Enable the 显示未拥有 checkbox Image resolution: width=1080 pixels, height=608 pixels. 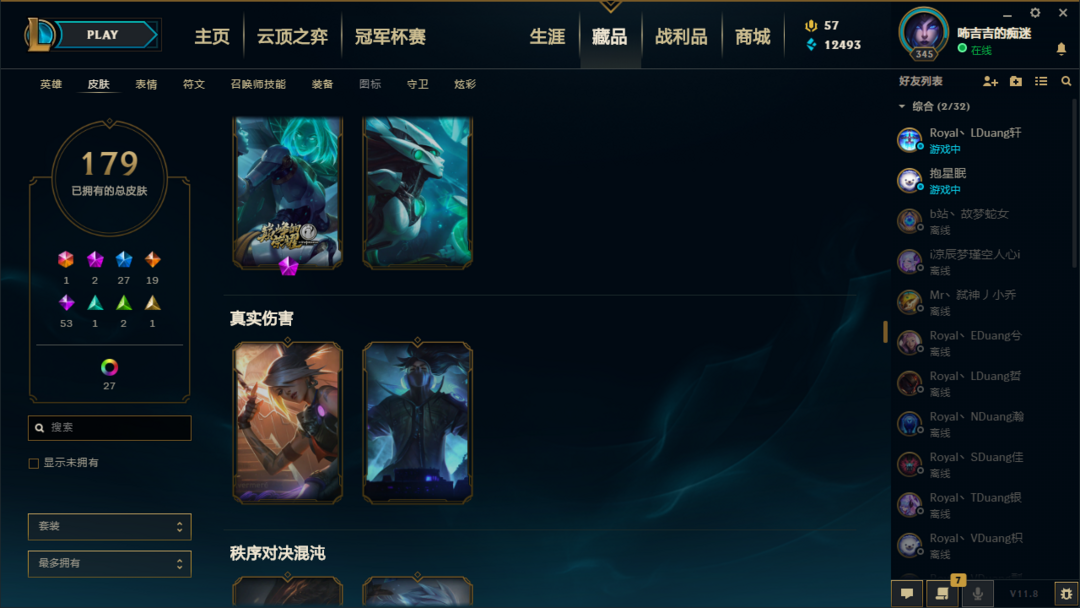click(x=34, y=463)
